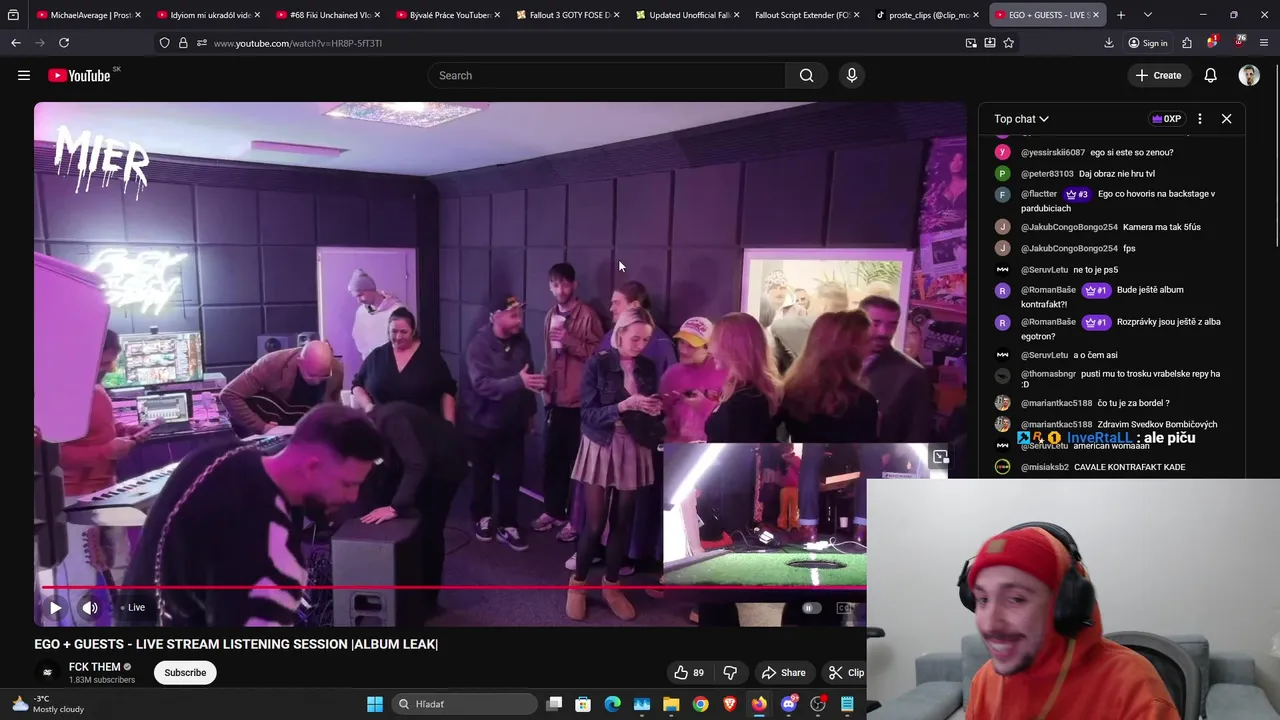This screenshot has width=1280, height=720.
Task: Open live chat more options menu
Action: [x=1200, y=119]
